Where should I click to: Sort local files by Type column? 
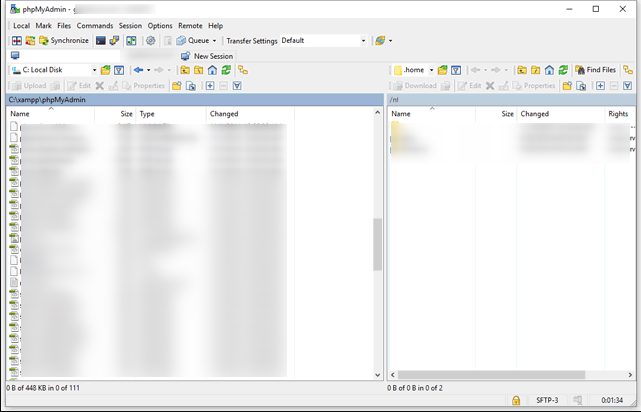[171, 114]
